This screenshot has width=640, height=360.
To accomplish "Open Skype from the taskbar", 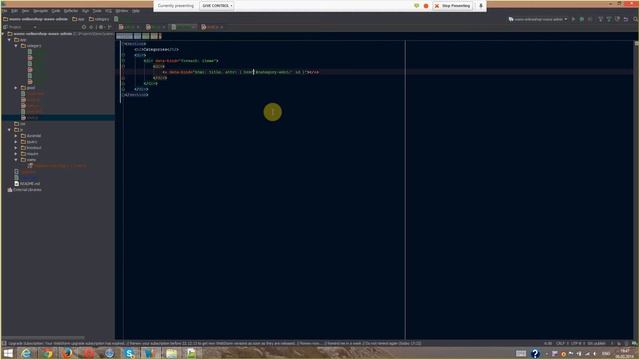I will coord(129,353).
